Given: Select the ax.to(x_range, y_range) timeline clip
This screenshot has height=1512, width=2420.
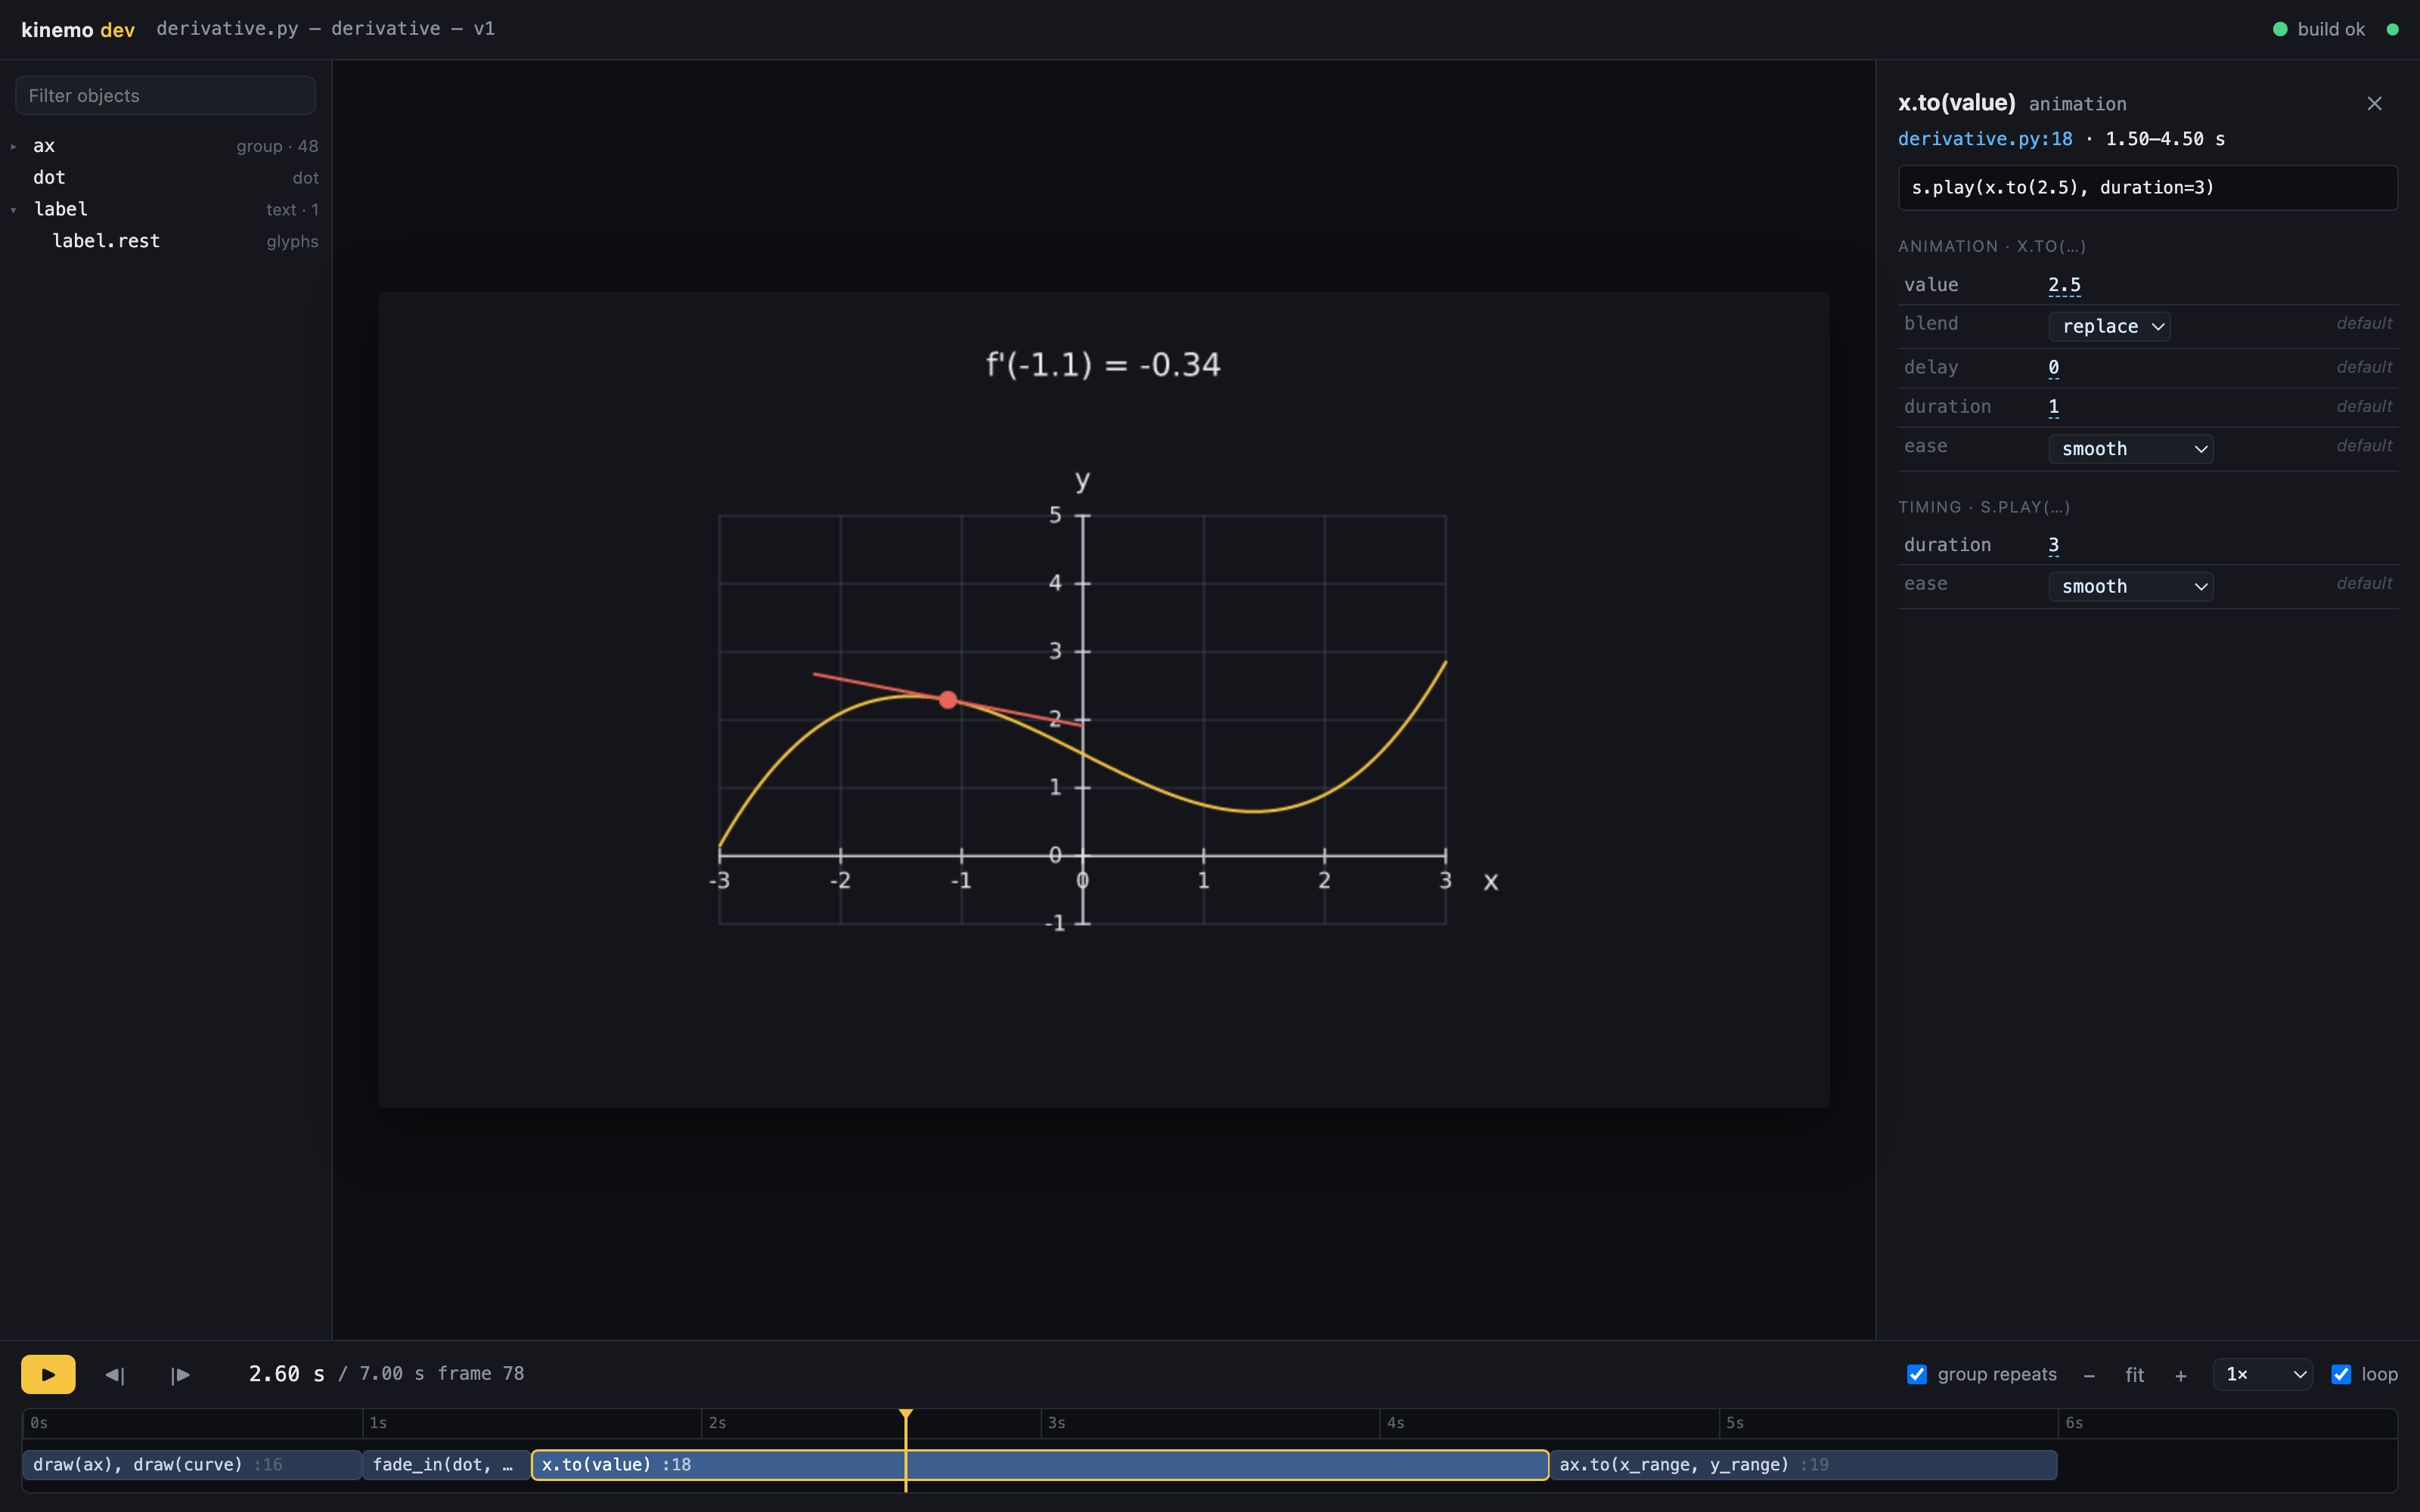Looking at the screenshot, I should (x=1803, y=1465).
